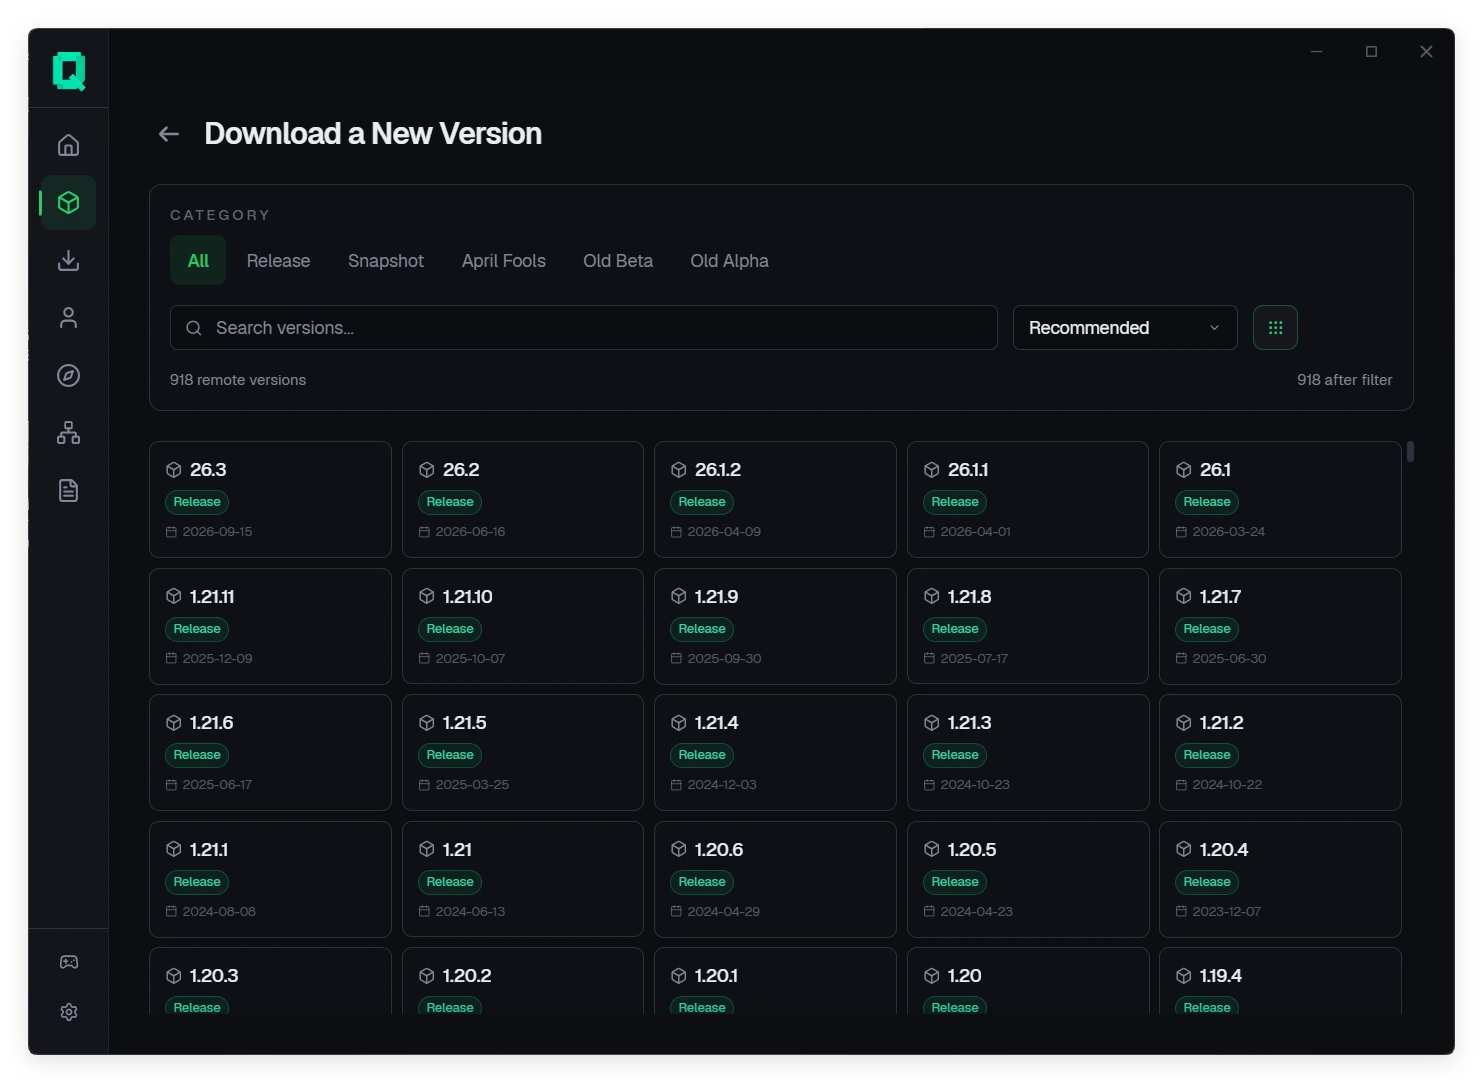
Task: Click the 918 after filter label
Action: (1345, 380)
